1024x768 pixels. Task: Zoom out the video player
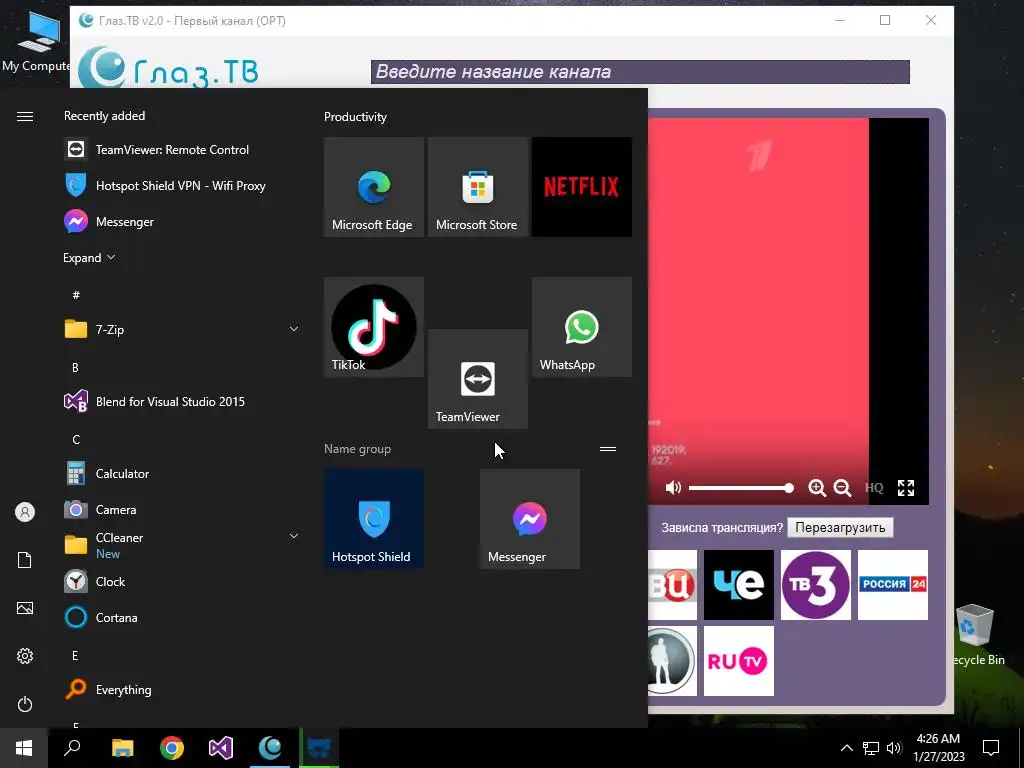point(843,488)
